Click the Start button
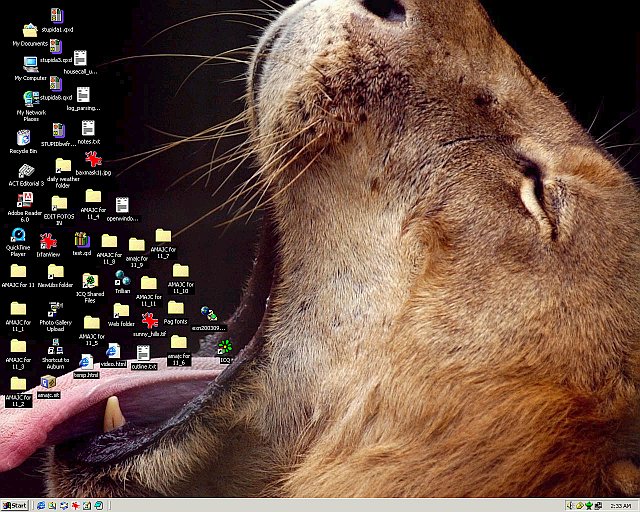The image size is (640, 512). pos(15,505)
